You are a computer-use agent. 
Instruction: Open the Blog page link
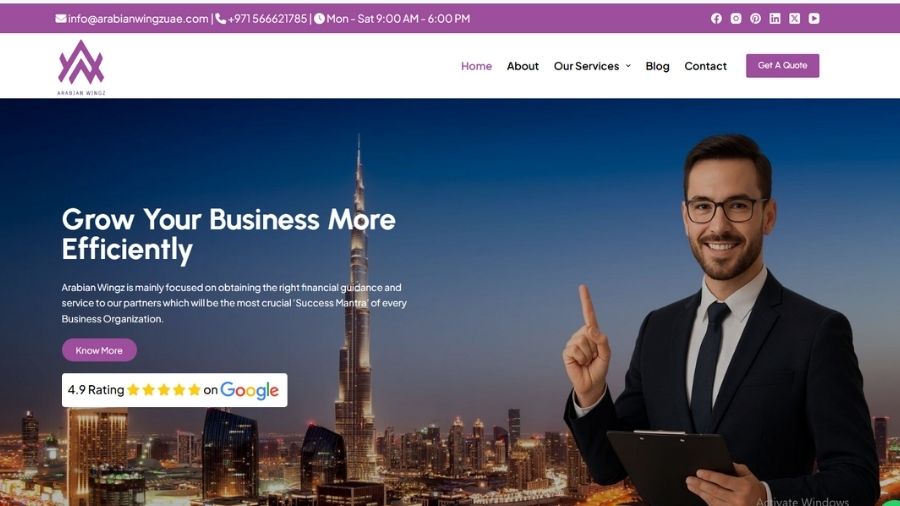(657, 66)
